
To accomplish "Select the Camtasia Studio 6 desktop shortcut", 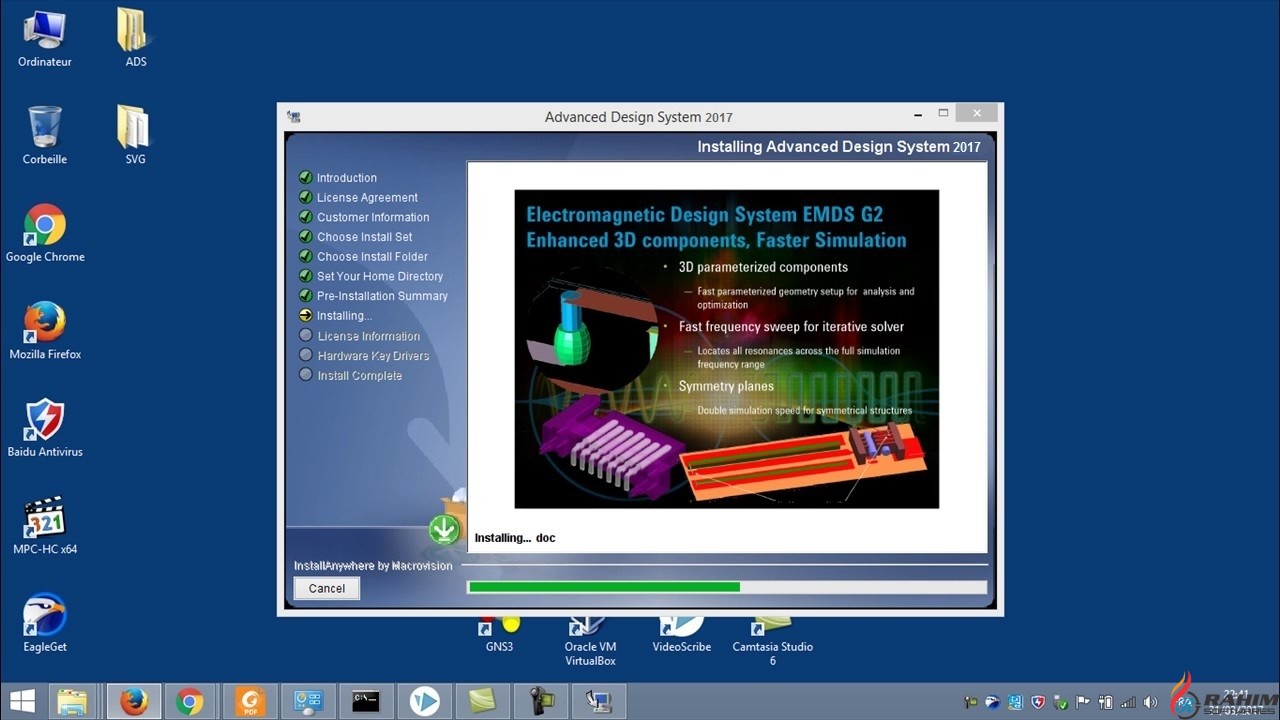I will point(772,642).
